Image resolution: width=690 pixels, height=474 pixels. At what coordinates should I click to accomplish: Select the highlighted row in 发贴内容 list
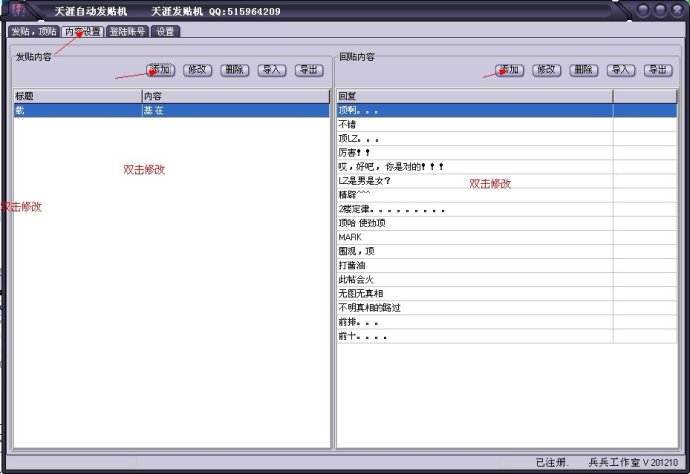[172, 110]
